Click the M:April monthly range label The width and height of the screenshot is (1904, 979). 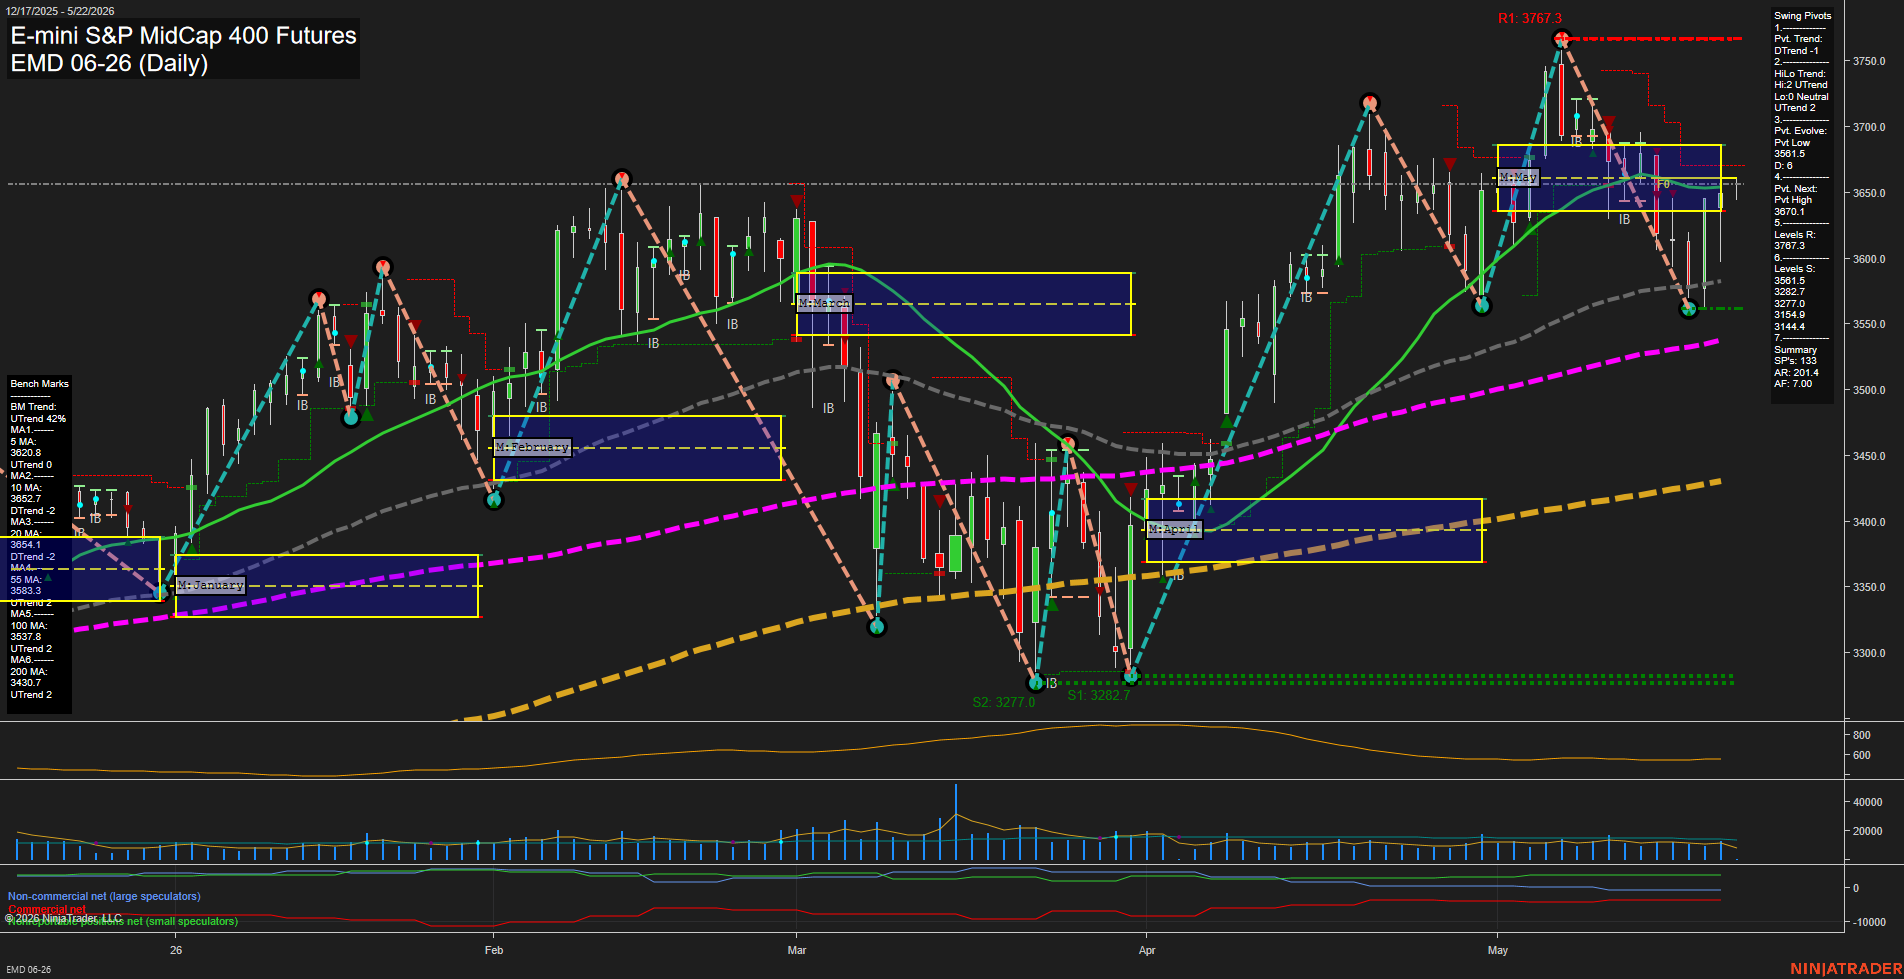pos(1174,528)
